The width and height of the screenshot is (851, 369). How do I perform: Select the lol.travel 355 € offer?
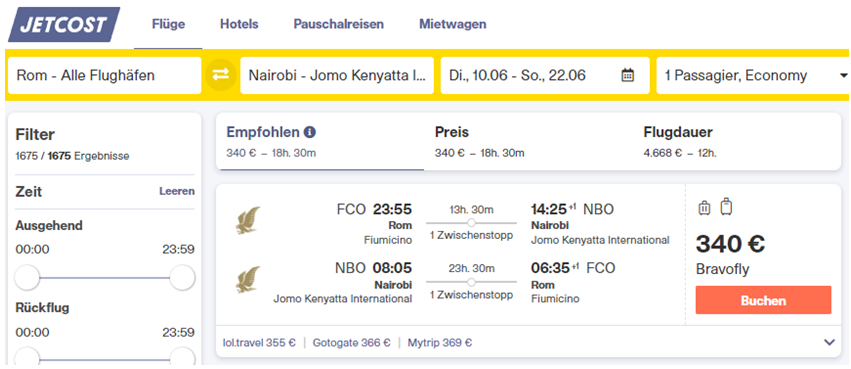259,342
